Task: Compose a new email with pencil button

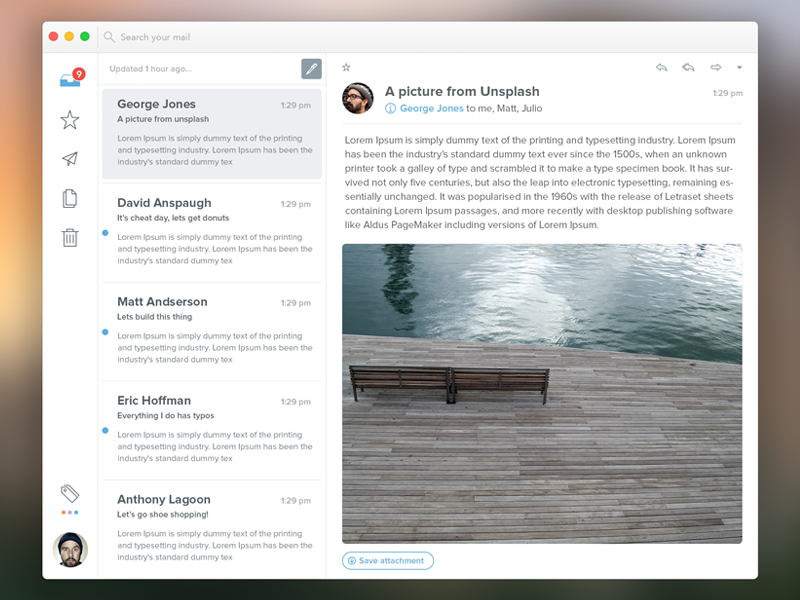Action: (x=311, y=68)
